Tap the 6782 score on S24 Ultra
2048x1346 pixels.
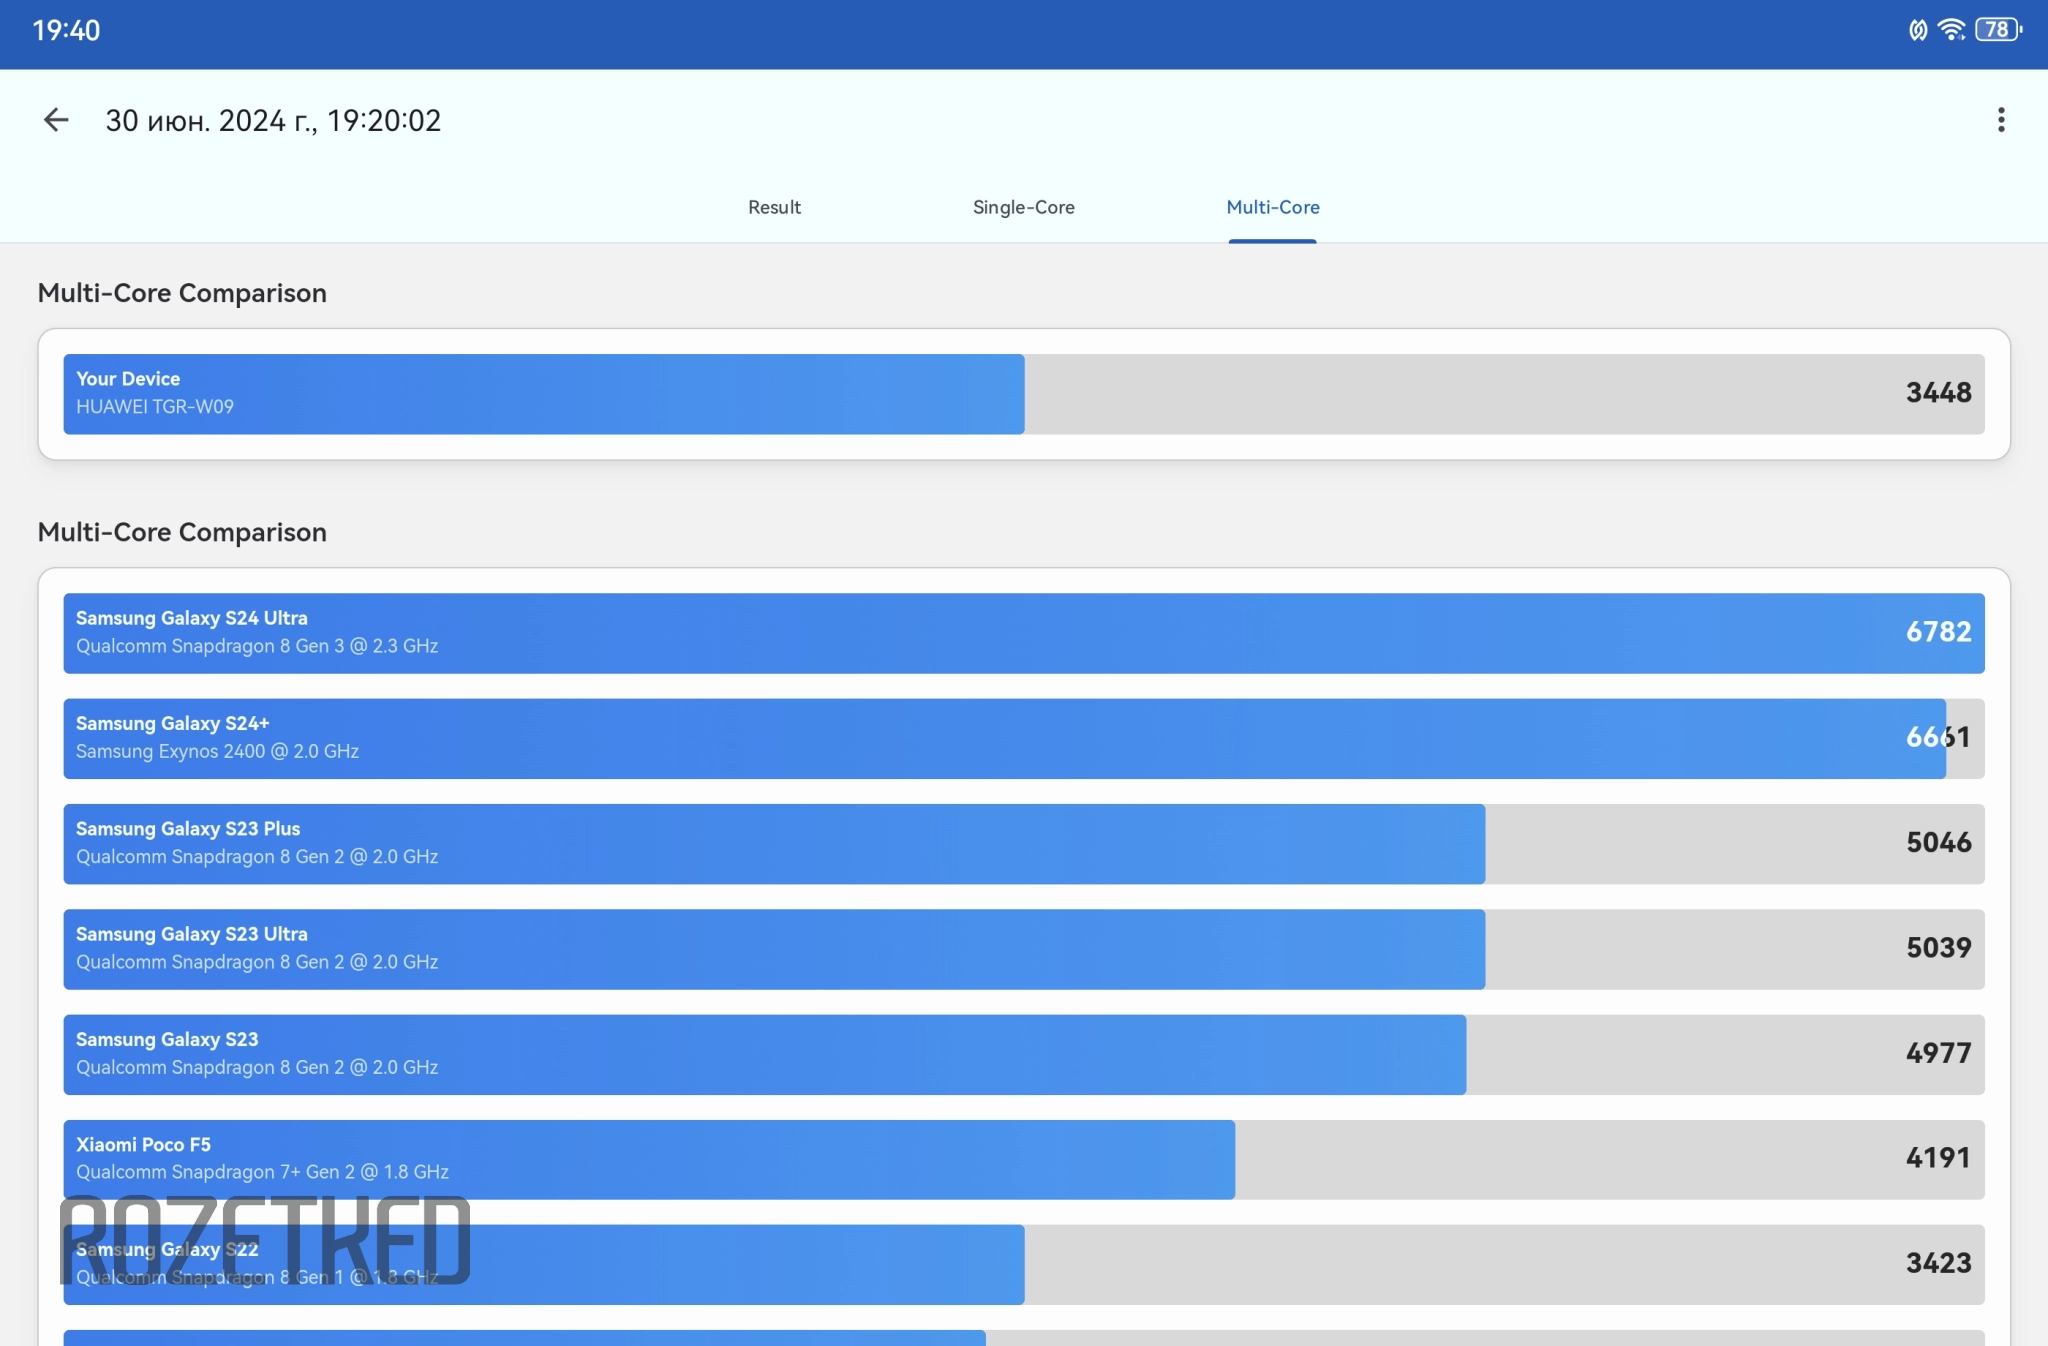click(x=1937, y=632)
